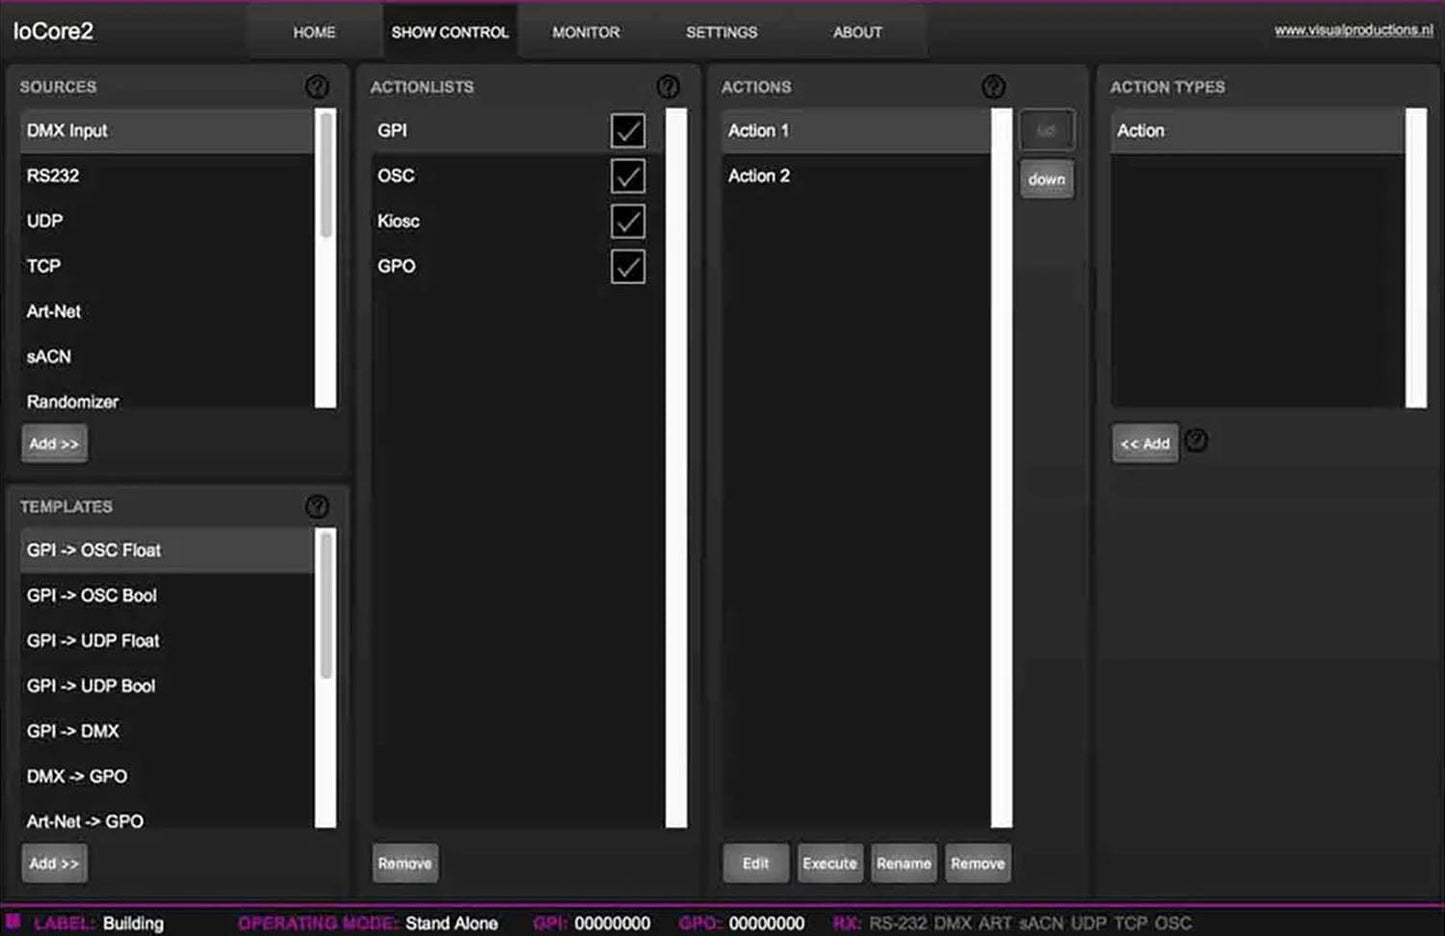
Task: Switch to the Monitor tab
Action: coord(586,31)
